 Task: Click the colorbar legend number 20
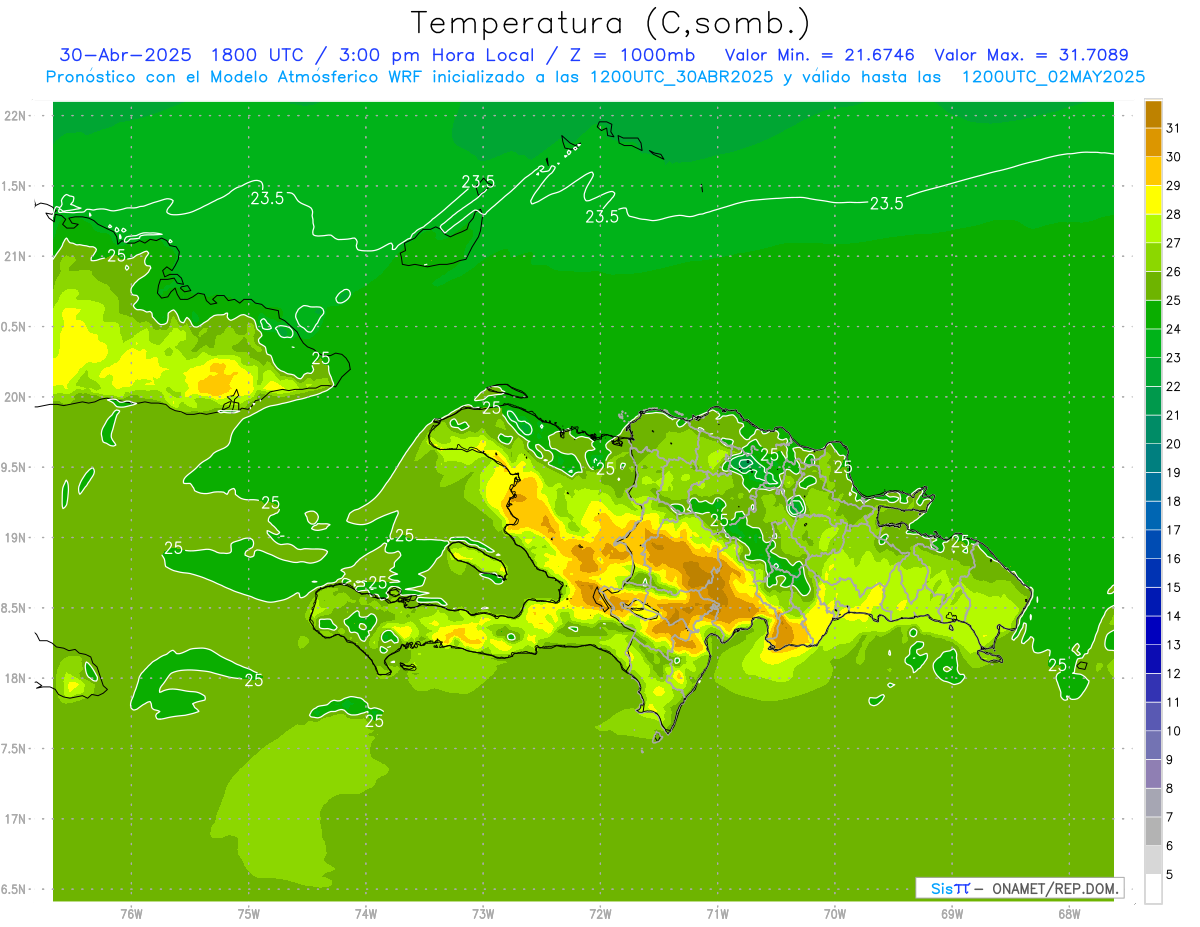click(x=1174, y=444)
